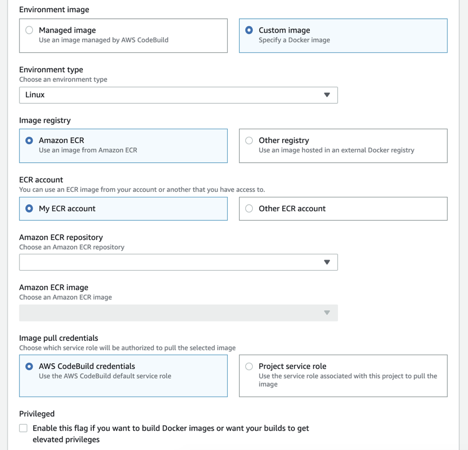Viewport: 468px width, 450px height.
Task: Click the arrow on Amazon ECR repository field
Action: pyautogui.click(x=327, y=262)
